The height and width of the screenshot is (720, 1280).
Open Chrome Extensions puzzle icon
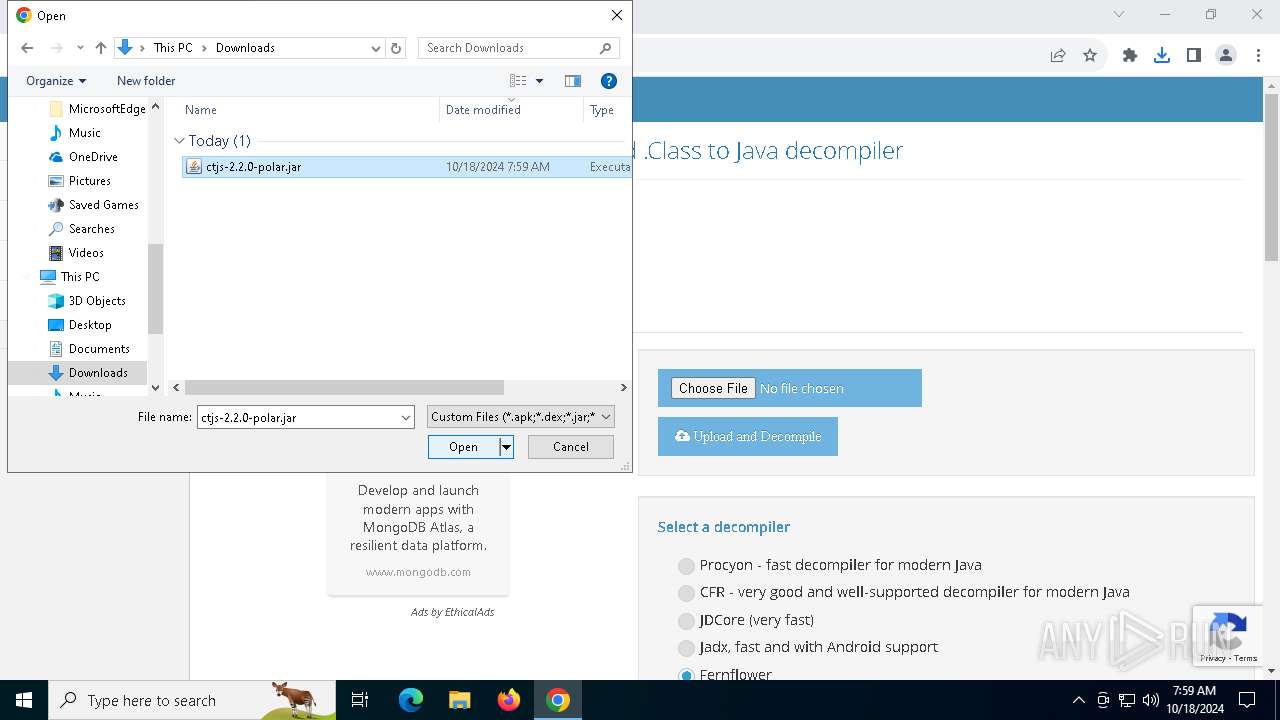click(1130, 55)
